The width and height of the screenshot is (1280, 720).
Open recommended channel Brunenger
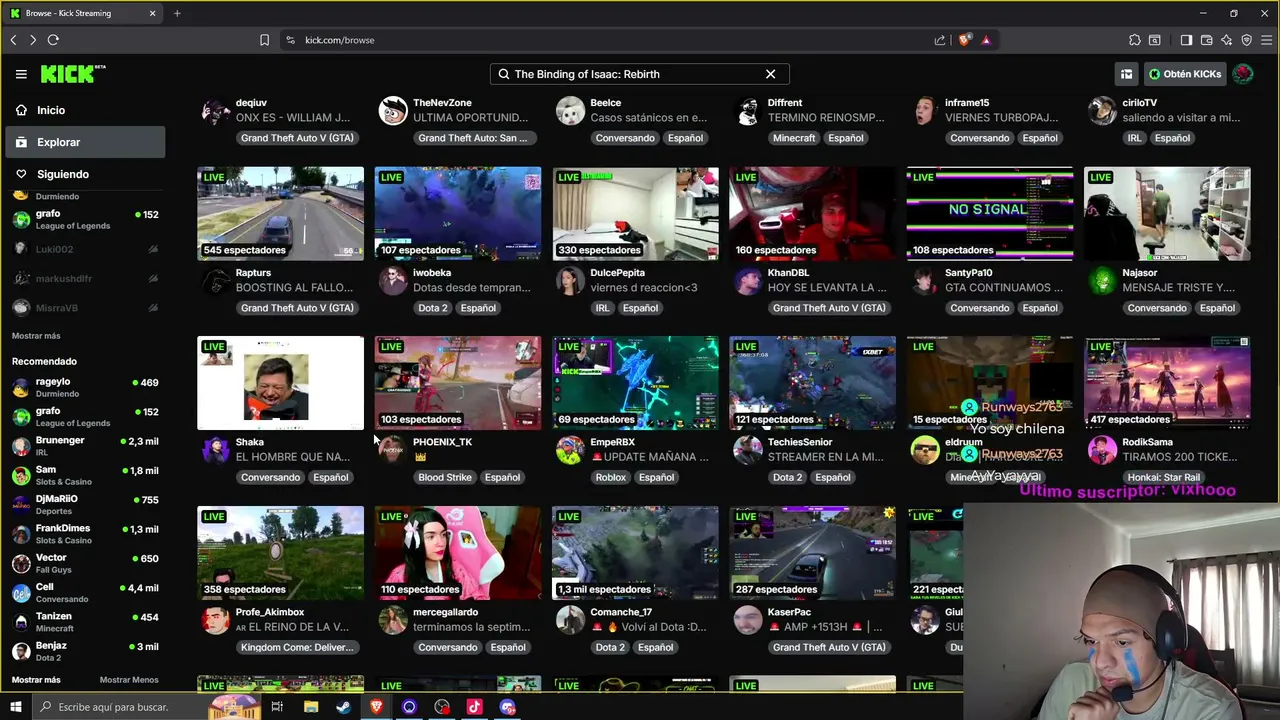(x=85, y=446)
